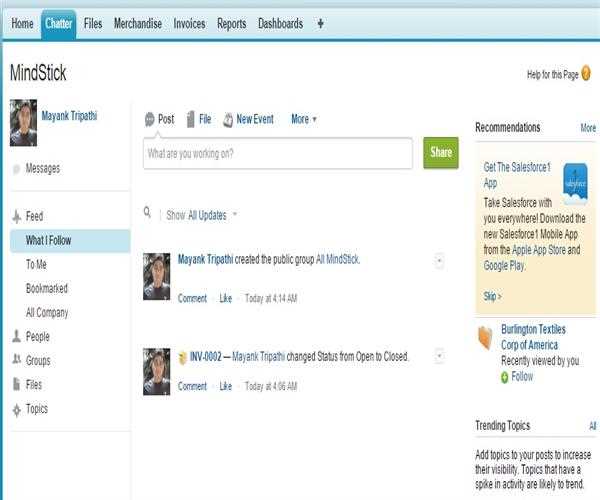Expand the More publisher dropdown
The width and height of the screenshot is (600, 500).
[304, 119]
